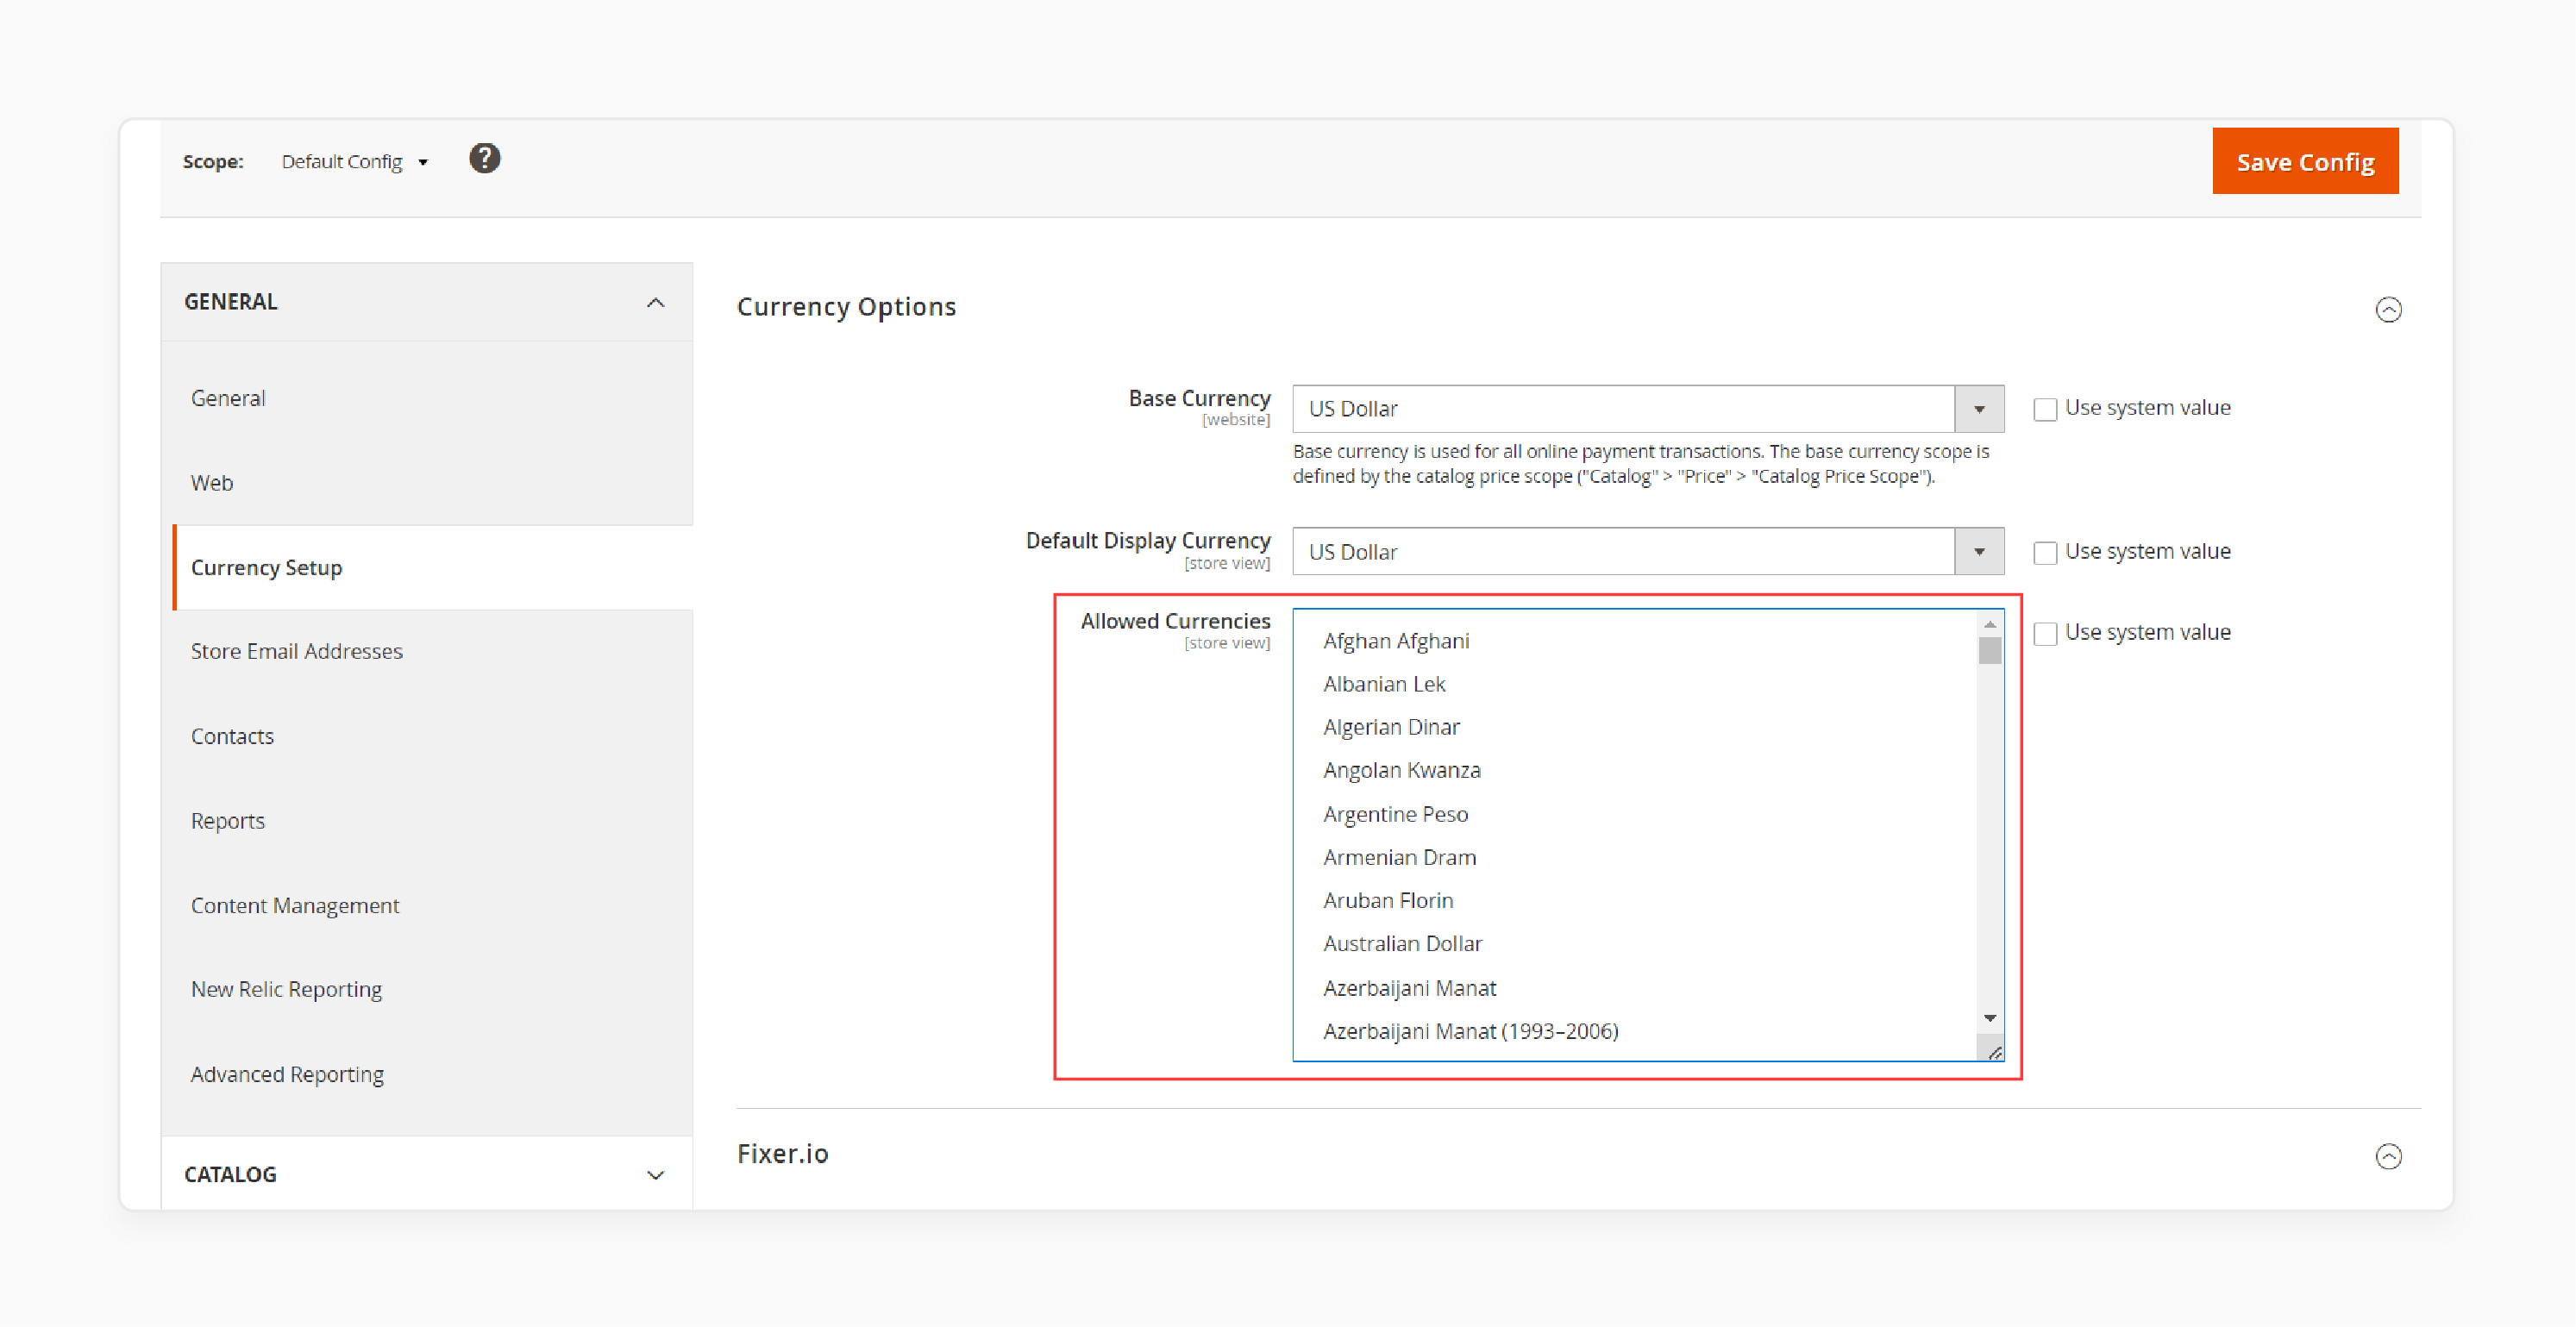The image size is (2576, 1327).
Task: Select Algerian Dinar in the list
Action: (1391, 727)
